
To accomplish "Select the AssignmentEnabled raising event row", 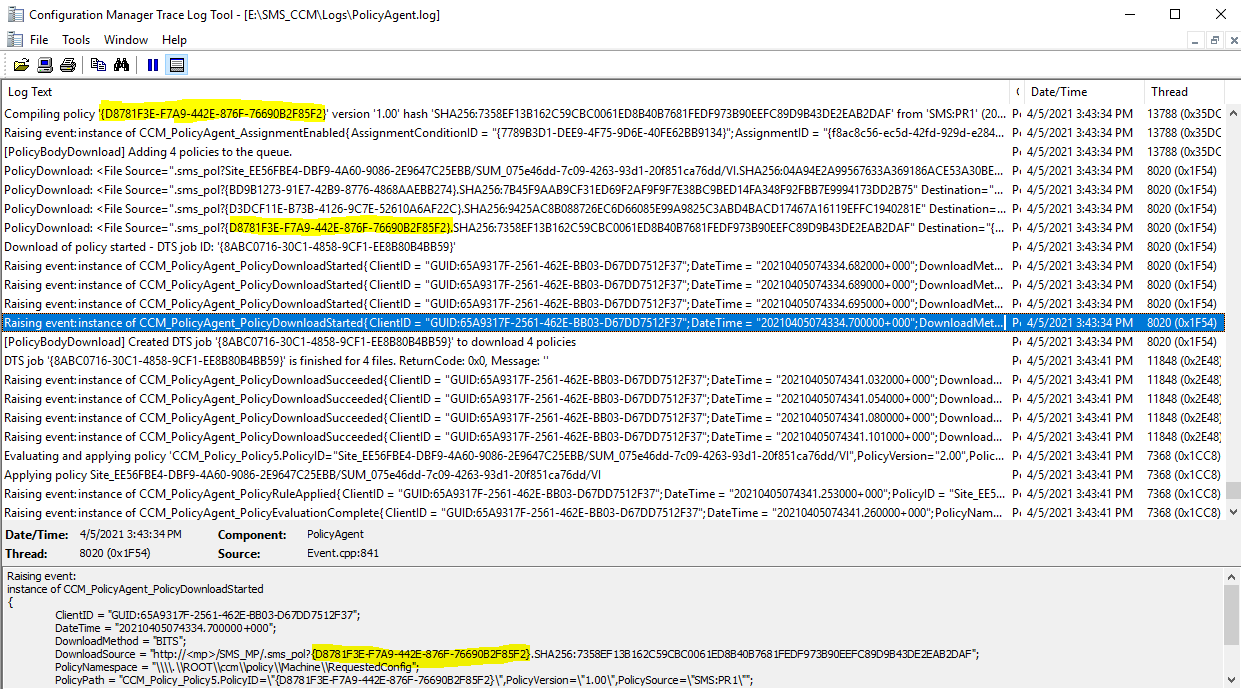I will coord(612,133).
